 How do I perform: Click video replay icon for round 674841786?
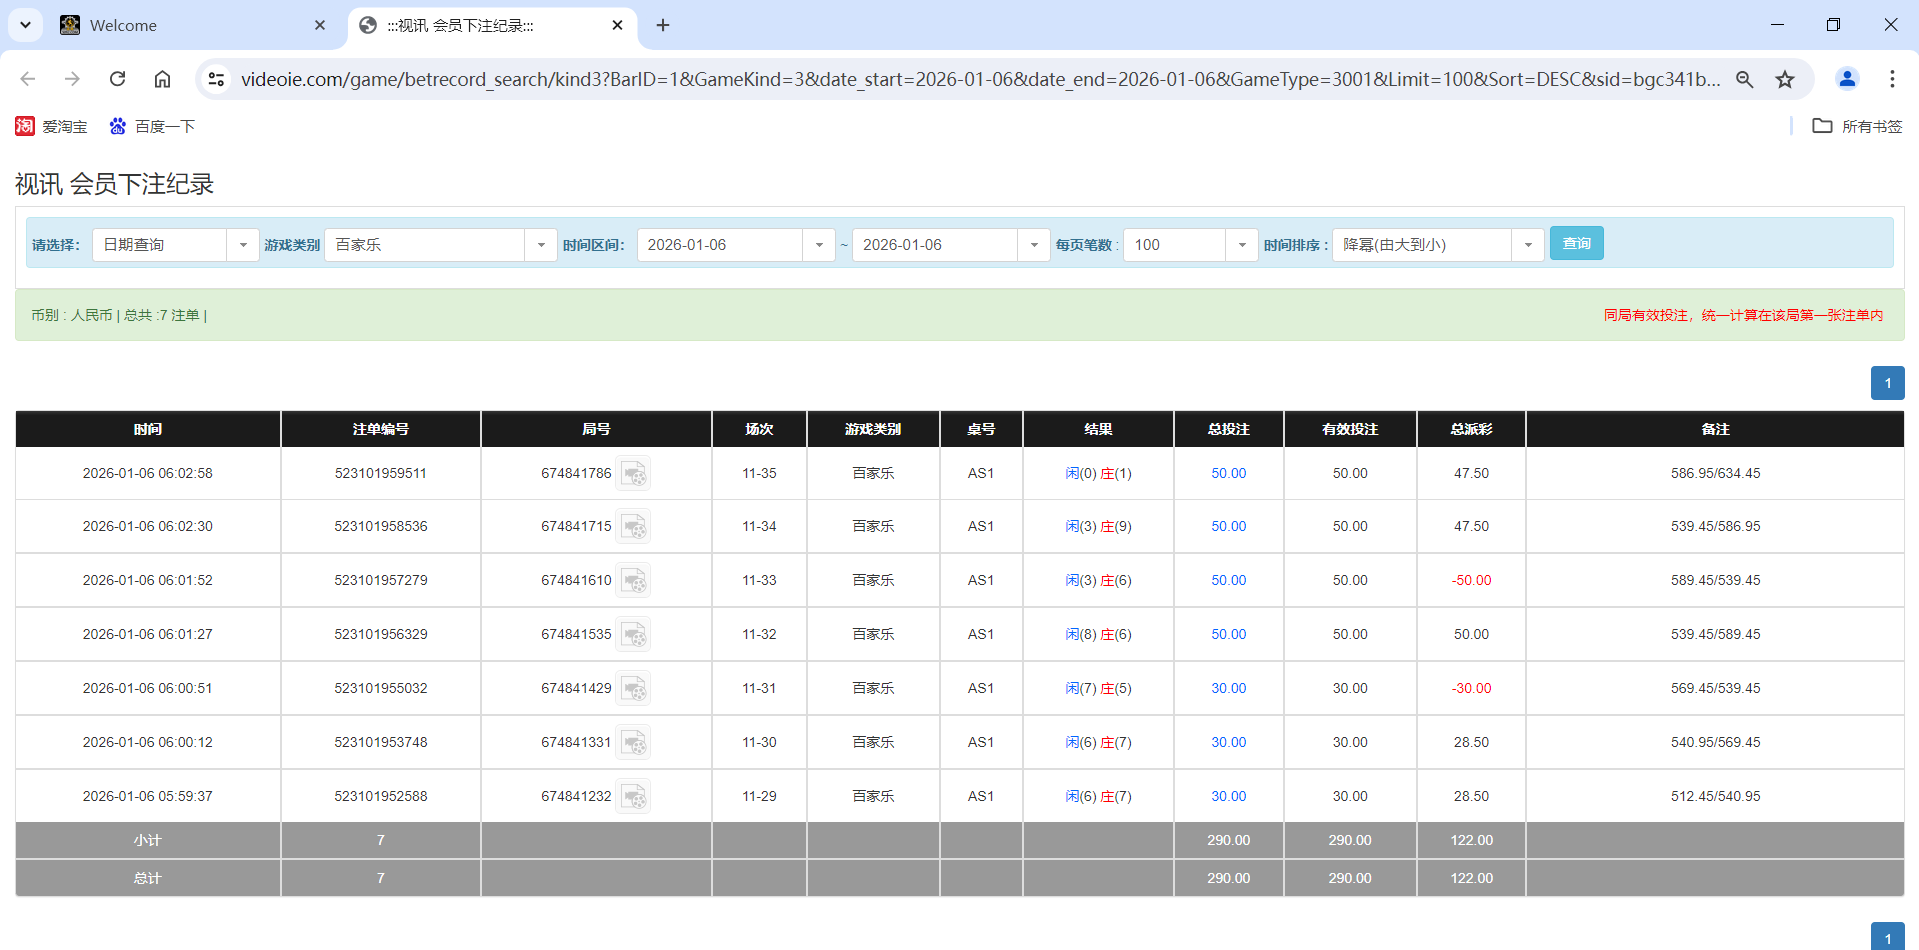634,473
